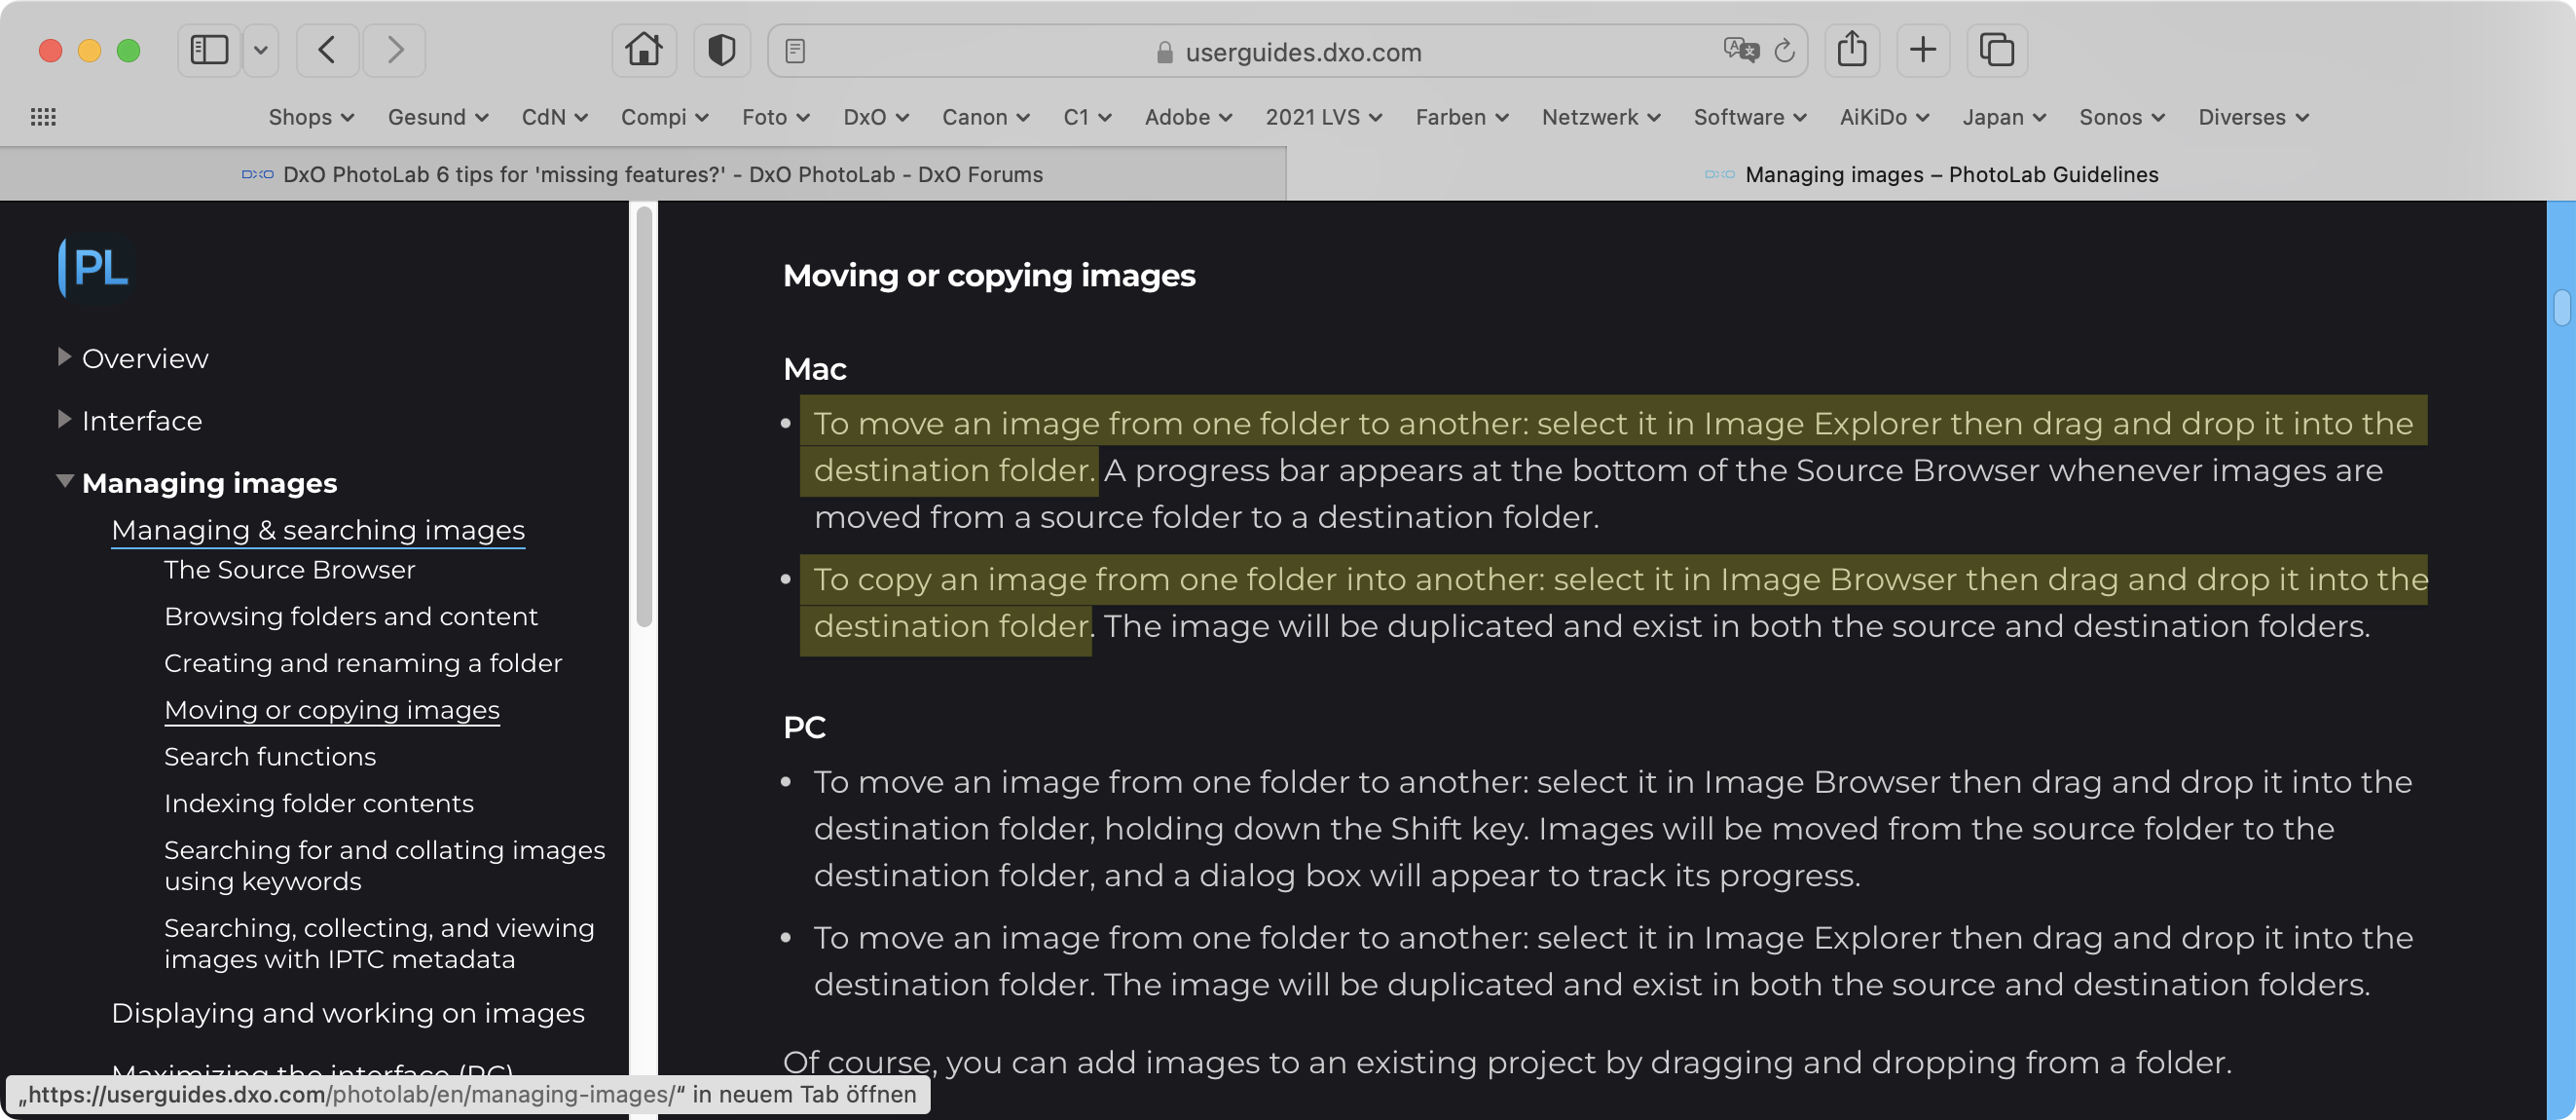Go back with the back arrow
Viewport: 2576px width, 1120px height.
tap(327, 50)
